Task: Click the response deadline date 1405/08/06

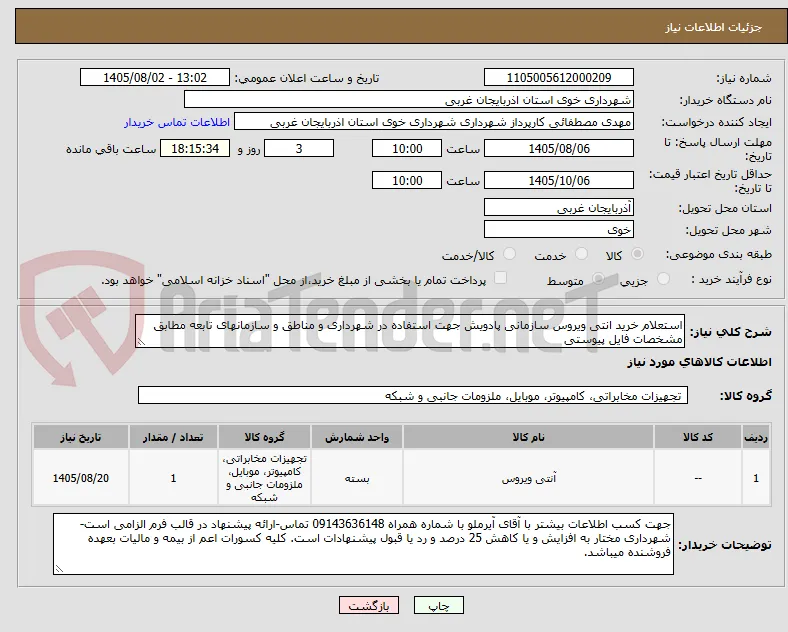Action: 559,149
